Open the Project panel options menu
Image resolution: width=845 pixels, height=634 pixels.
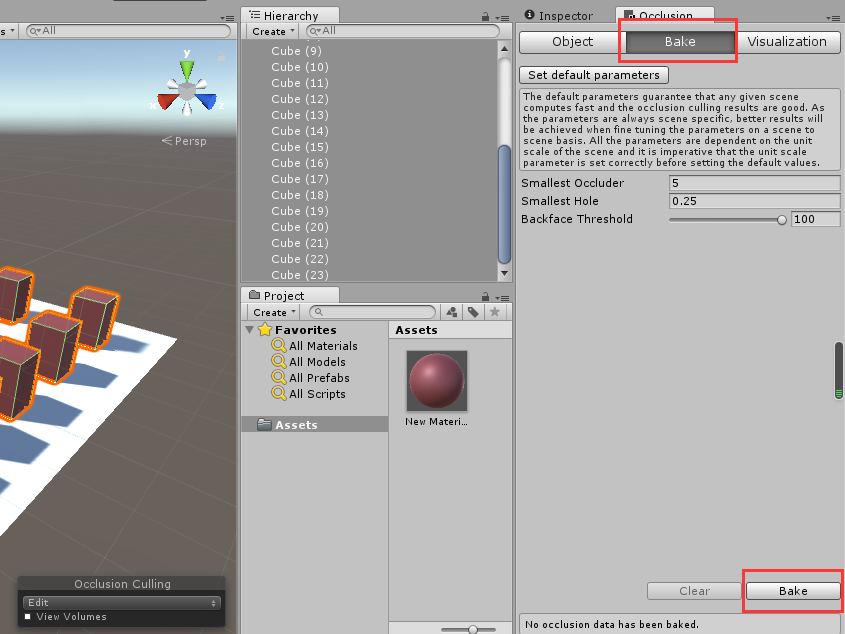[x=502, y=298]
